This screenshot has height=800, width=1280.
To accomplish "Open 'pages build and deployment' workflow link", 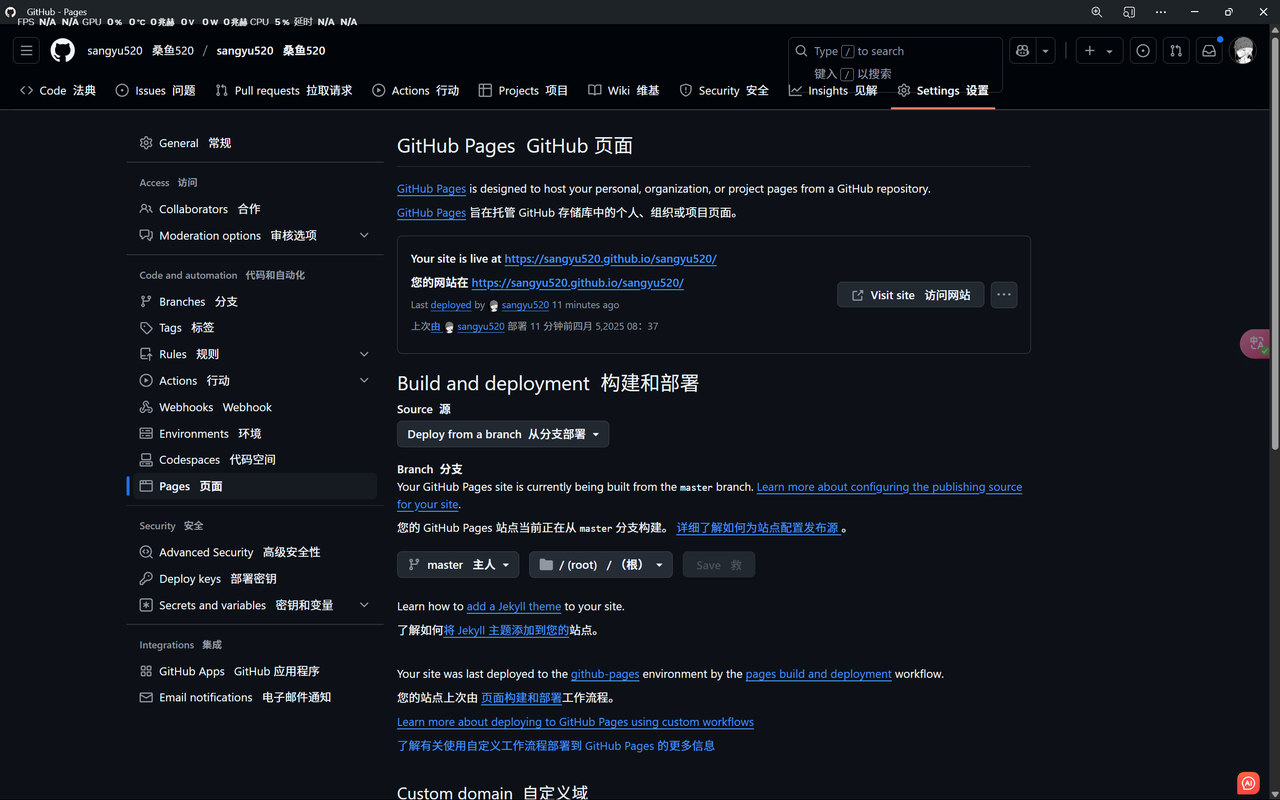I will pos(819,674).
